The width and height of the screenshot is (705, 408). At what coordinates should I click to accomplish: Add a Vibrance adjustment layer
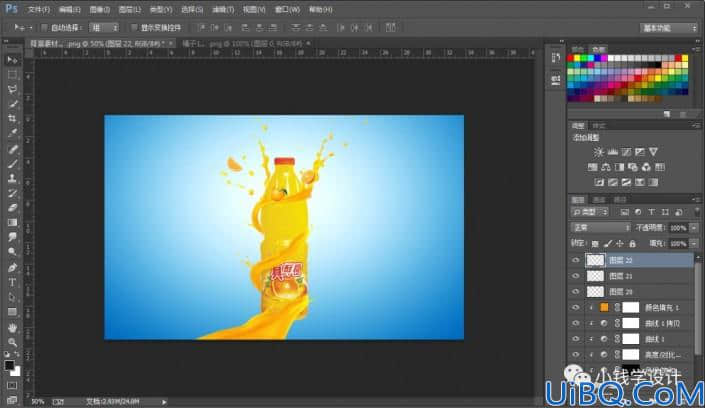coord(653,152)
